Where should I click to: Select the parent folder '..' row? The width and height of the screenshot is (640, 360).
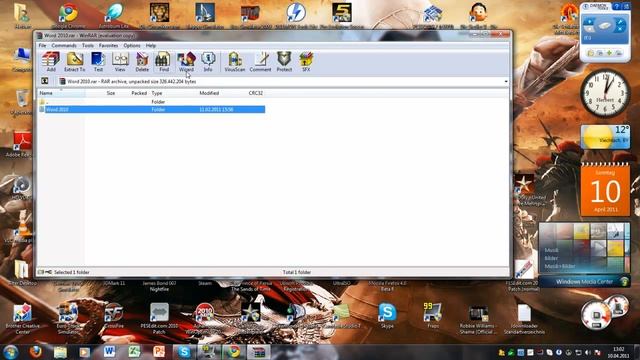click(x=151, y=102)
